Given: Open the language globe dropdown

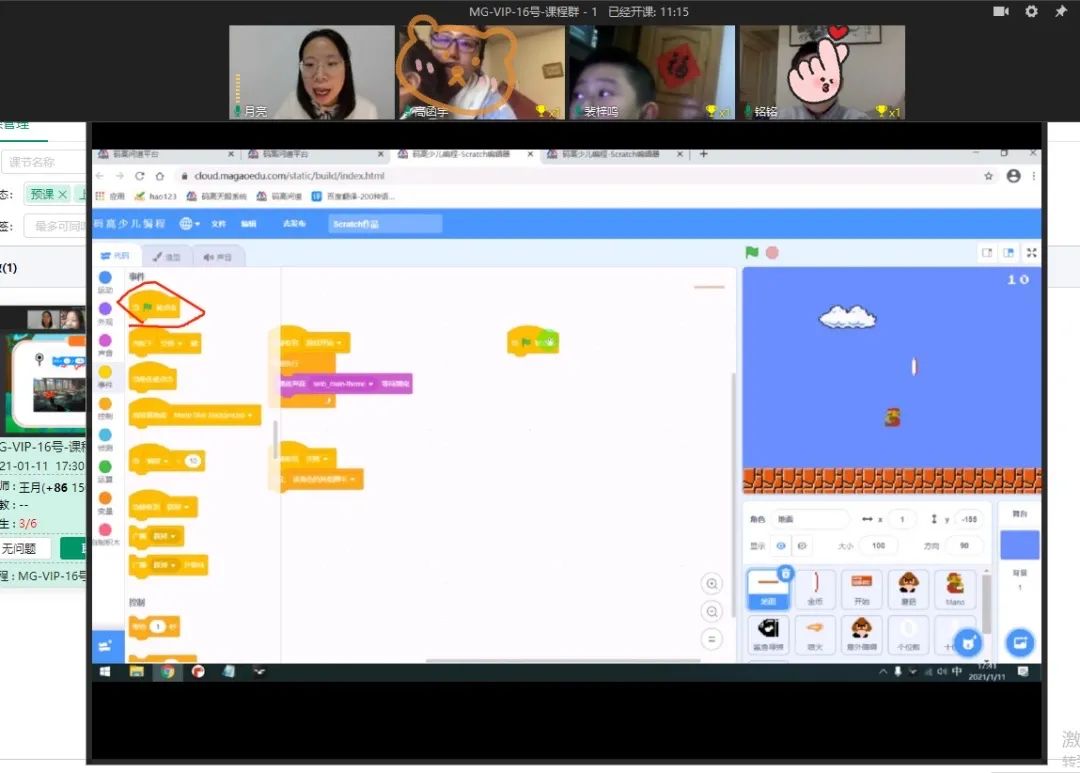Looking at the screenshot, I should click(x=189, y=223).
